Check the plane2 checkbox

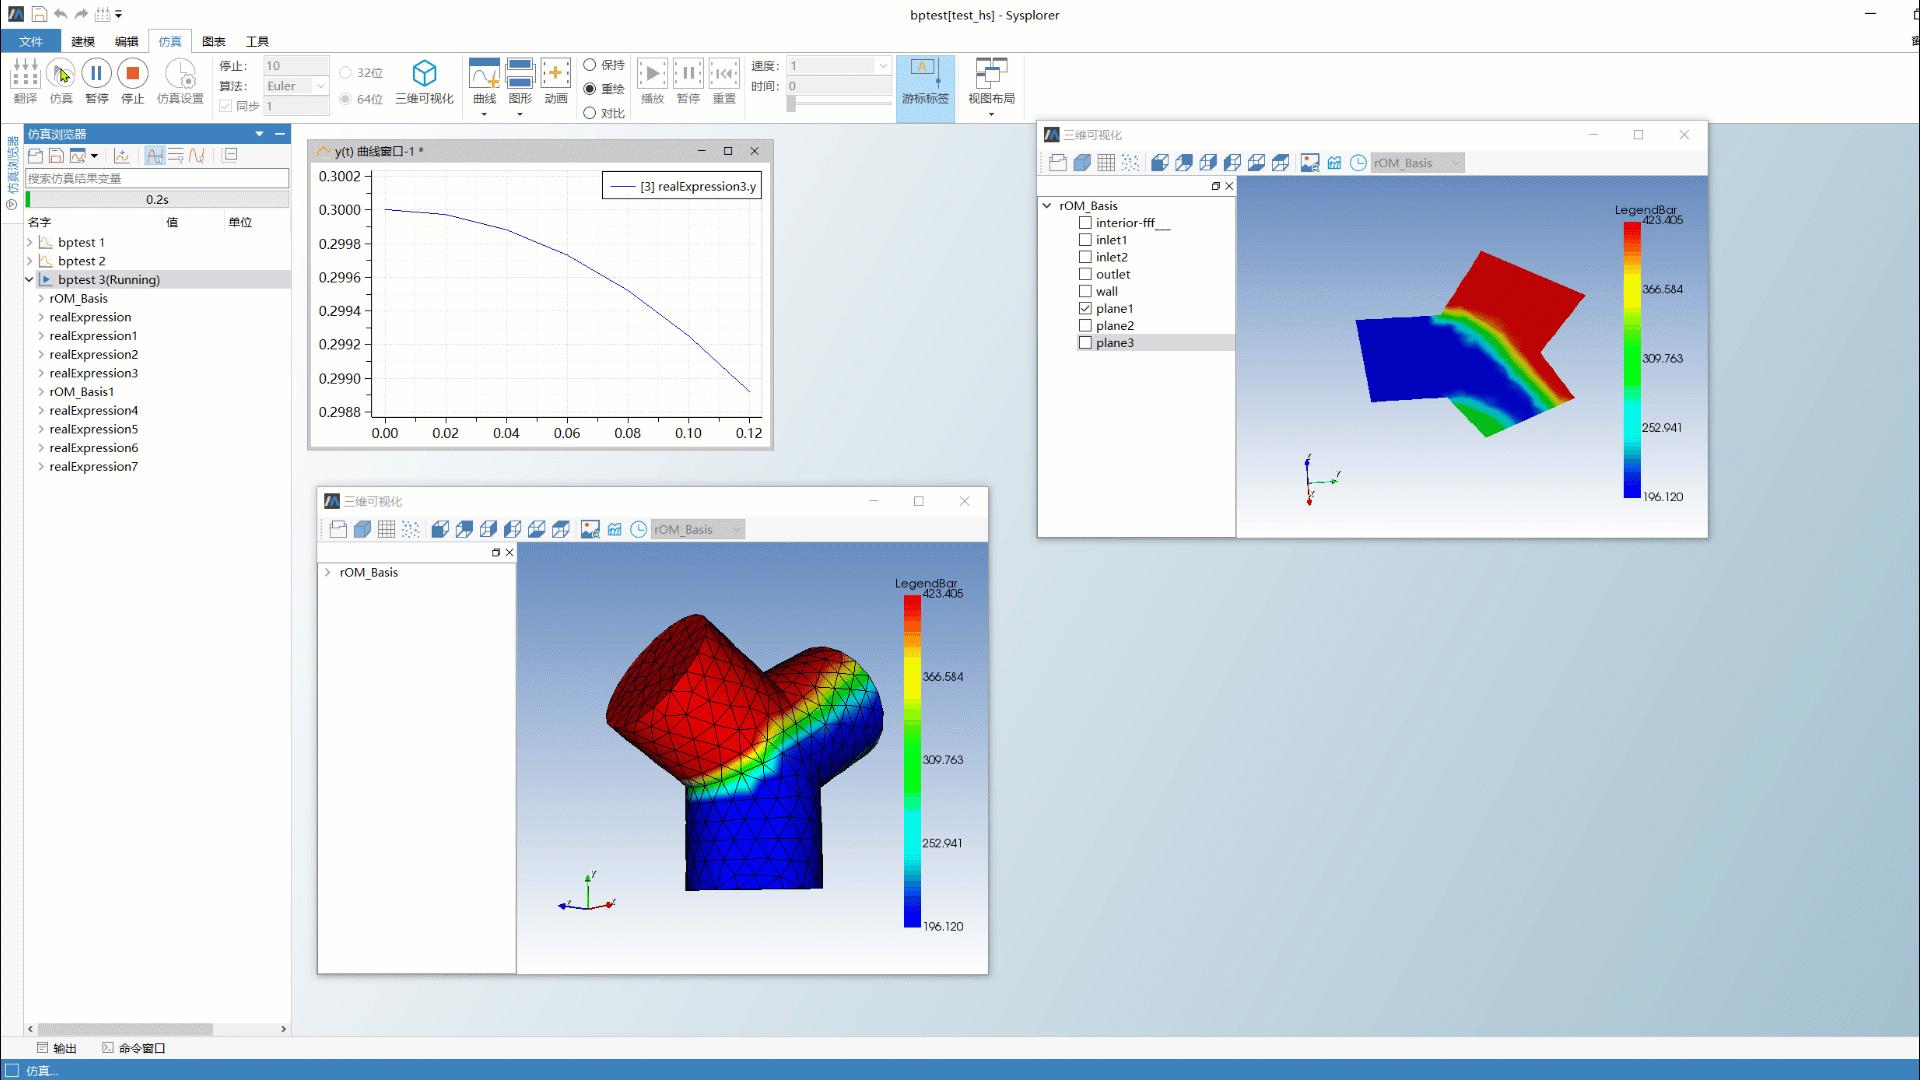tap(1085, 326)
